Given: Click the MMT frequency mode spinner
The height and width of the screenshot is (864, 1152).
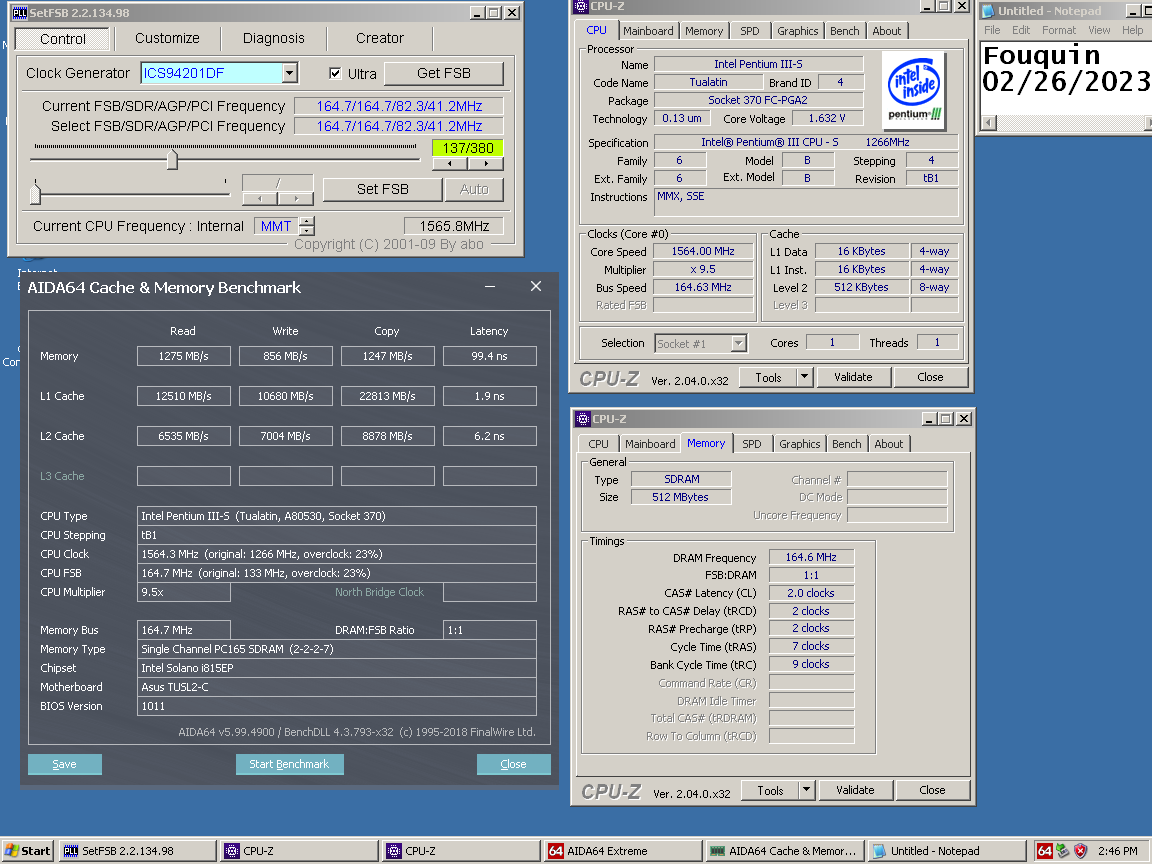Looking at the screenshot, I should (307, 226).
